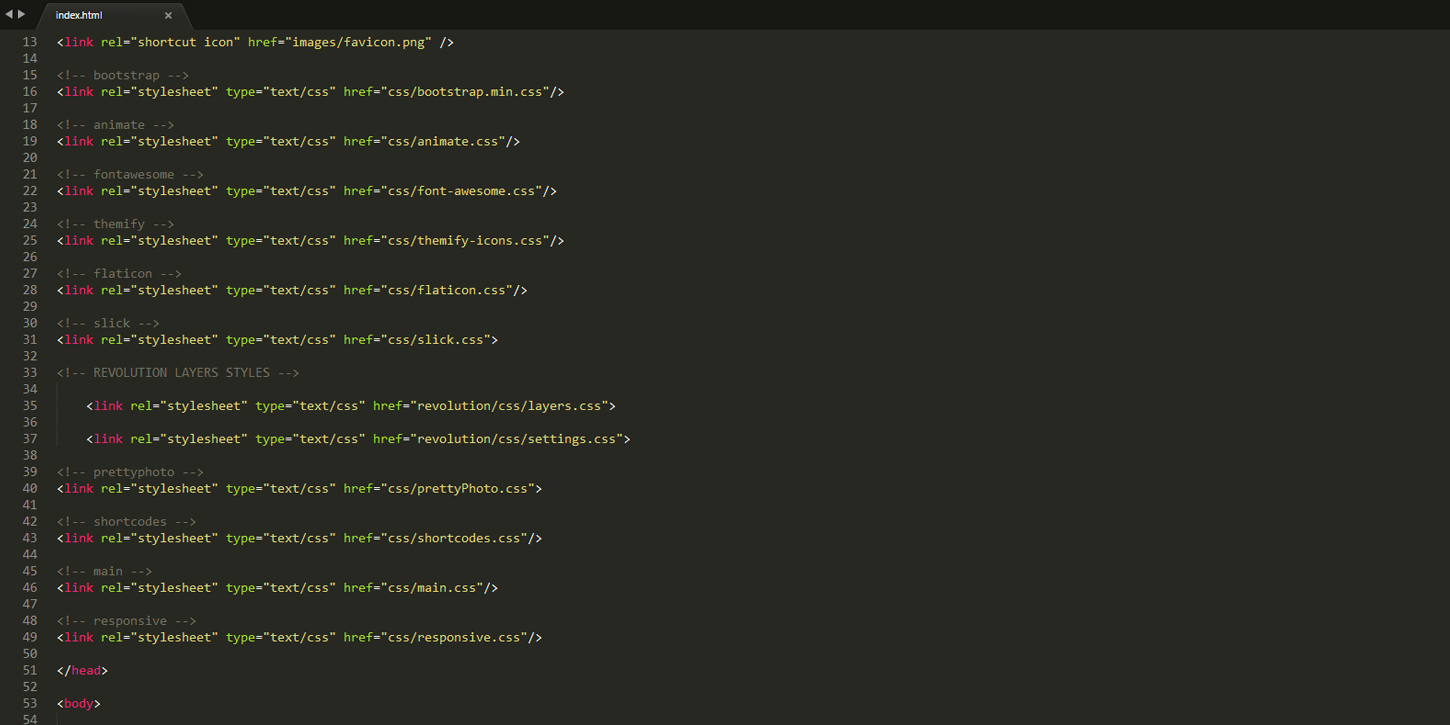
Task: Click the main comment line
Action: pyautogui.click(x=104, y=571)
